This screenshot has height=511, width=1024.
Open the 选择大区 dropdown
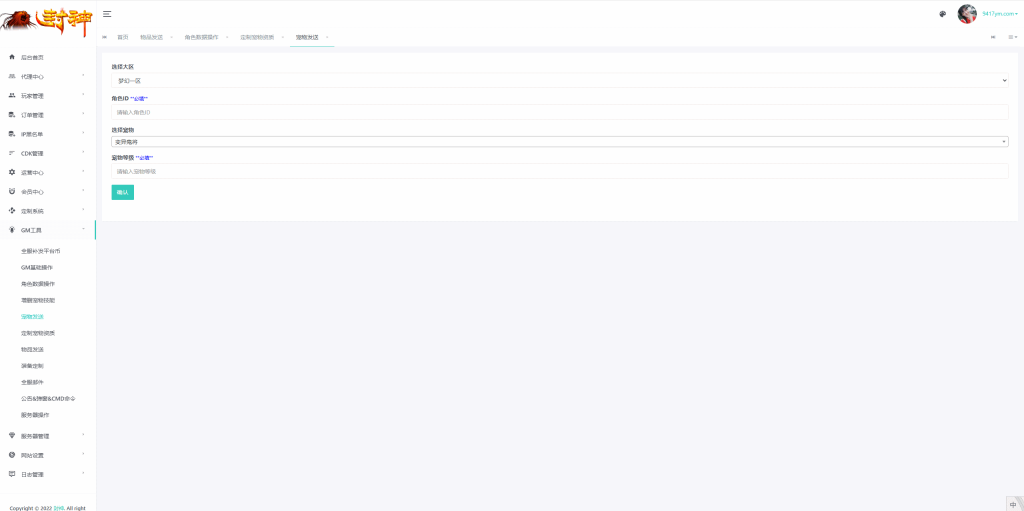[x=559, y=80]
